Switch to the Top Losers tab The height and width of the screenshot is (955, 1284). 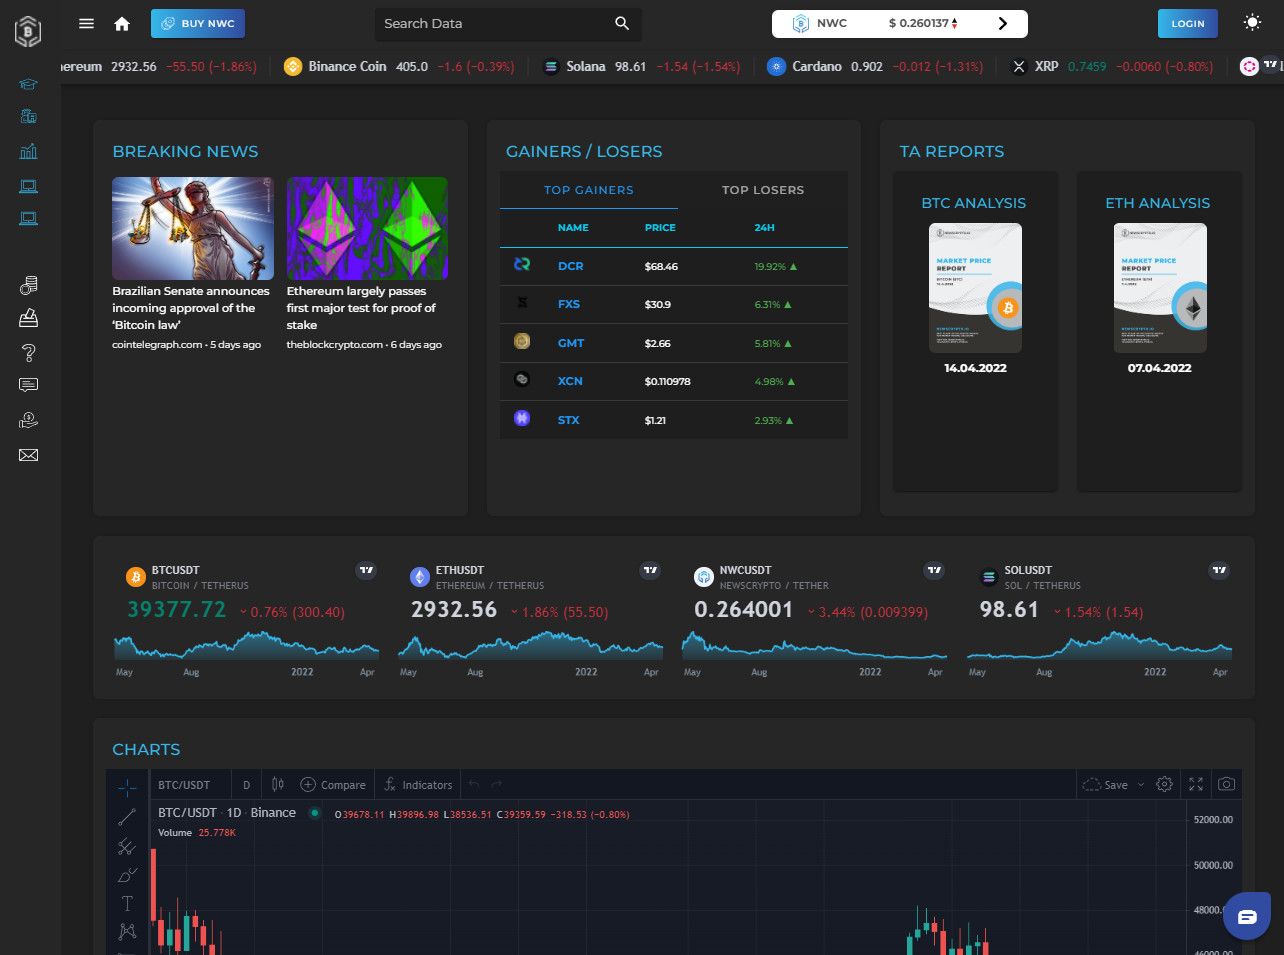pyautogui.click(x=763, y=190)
